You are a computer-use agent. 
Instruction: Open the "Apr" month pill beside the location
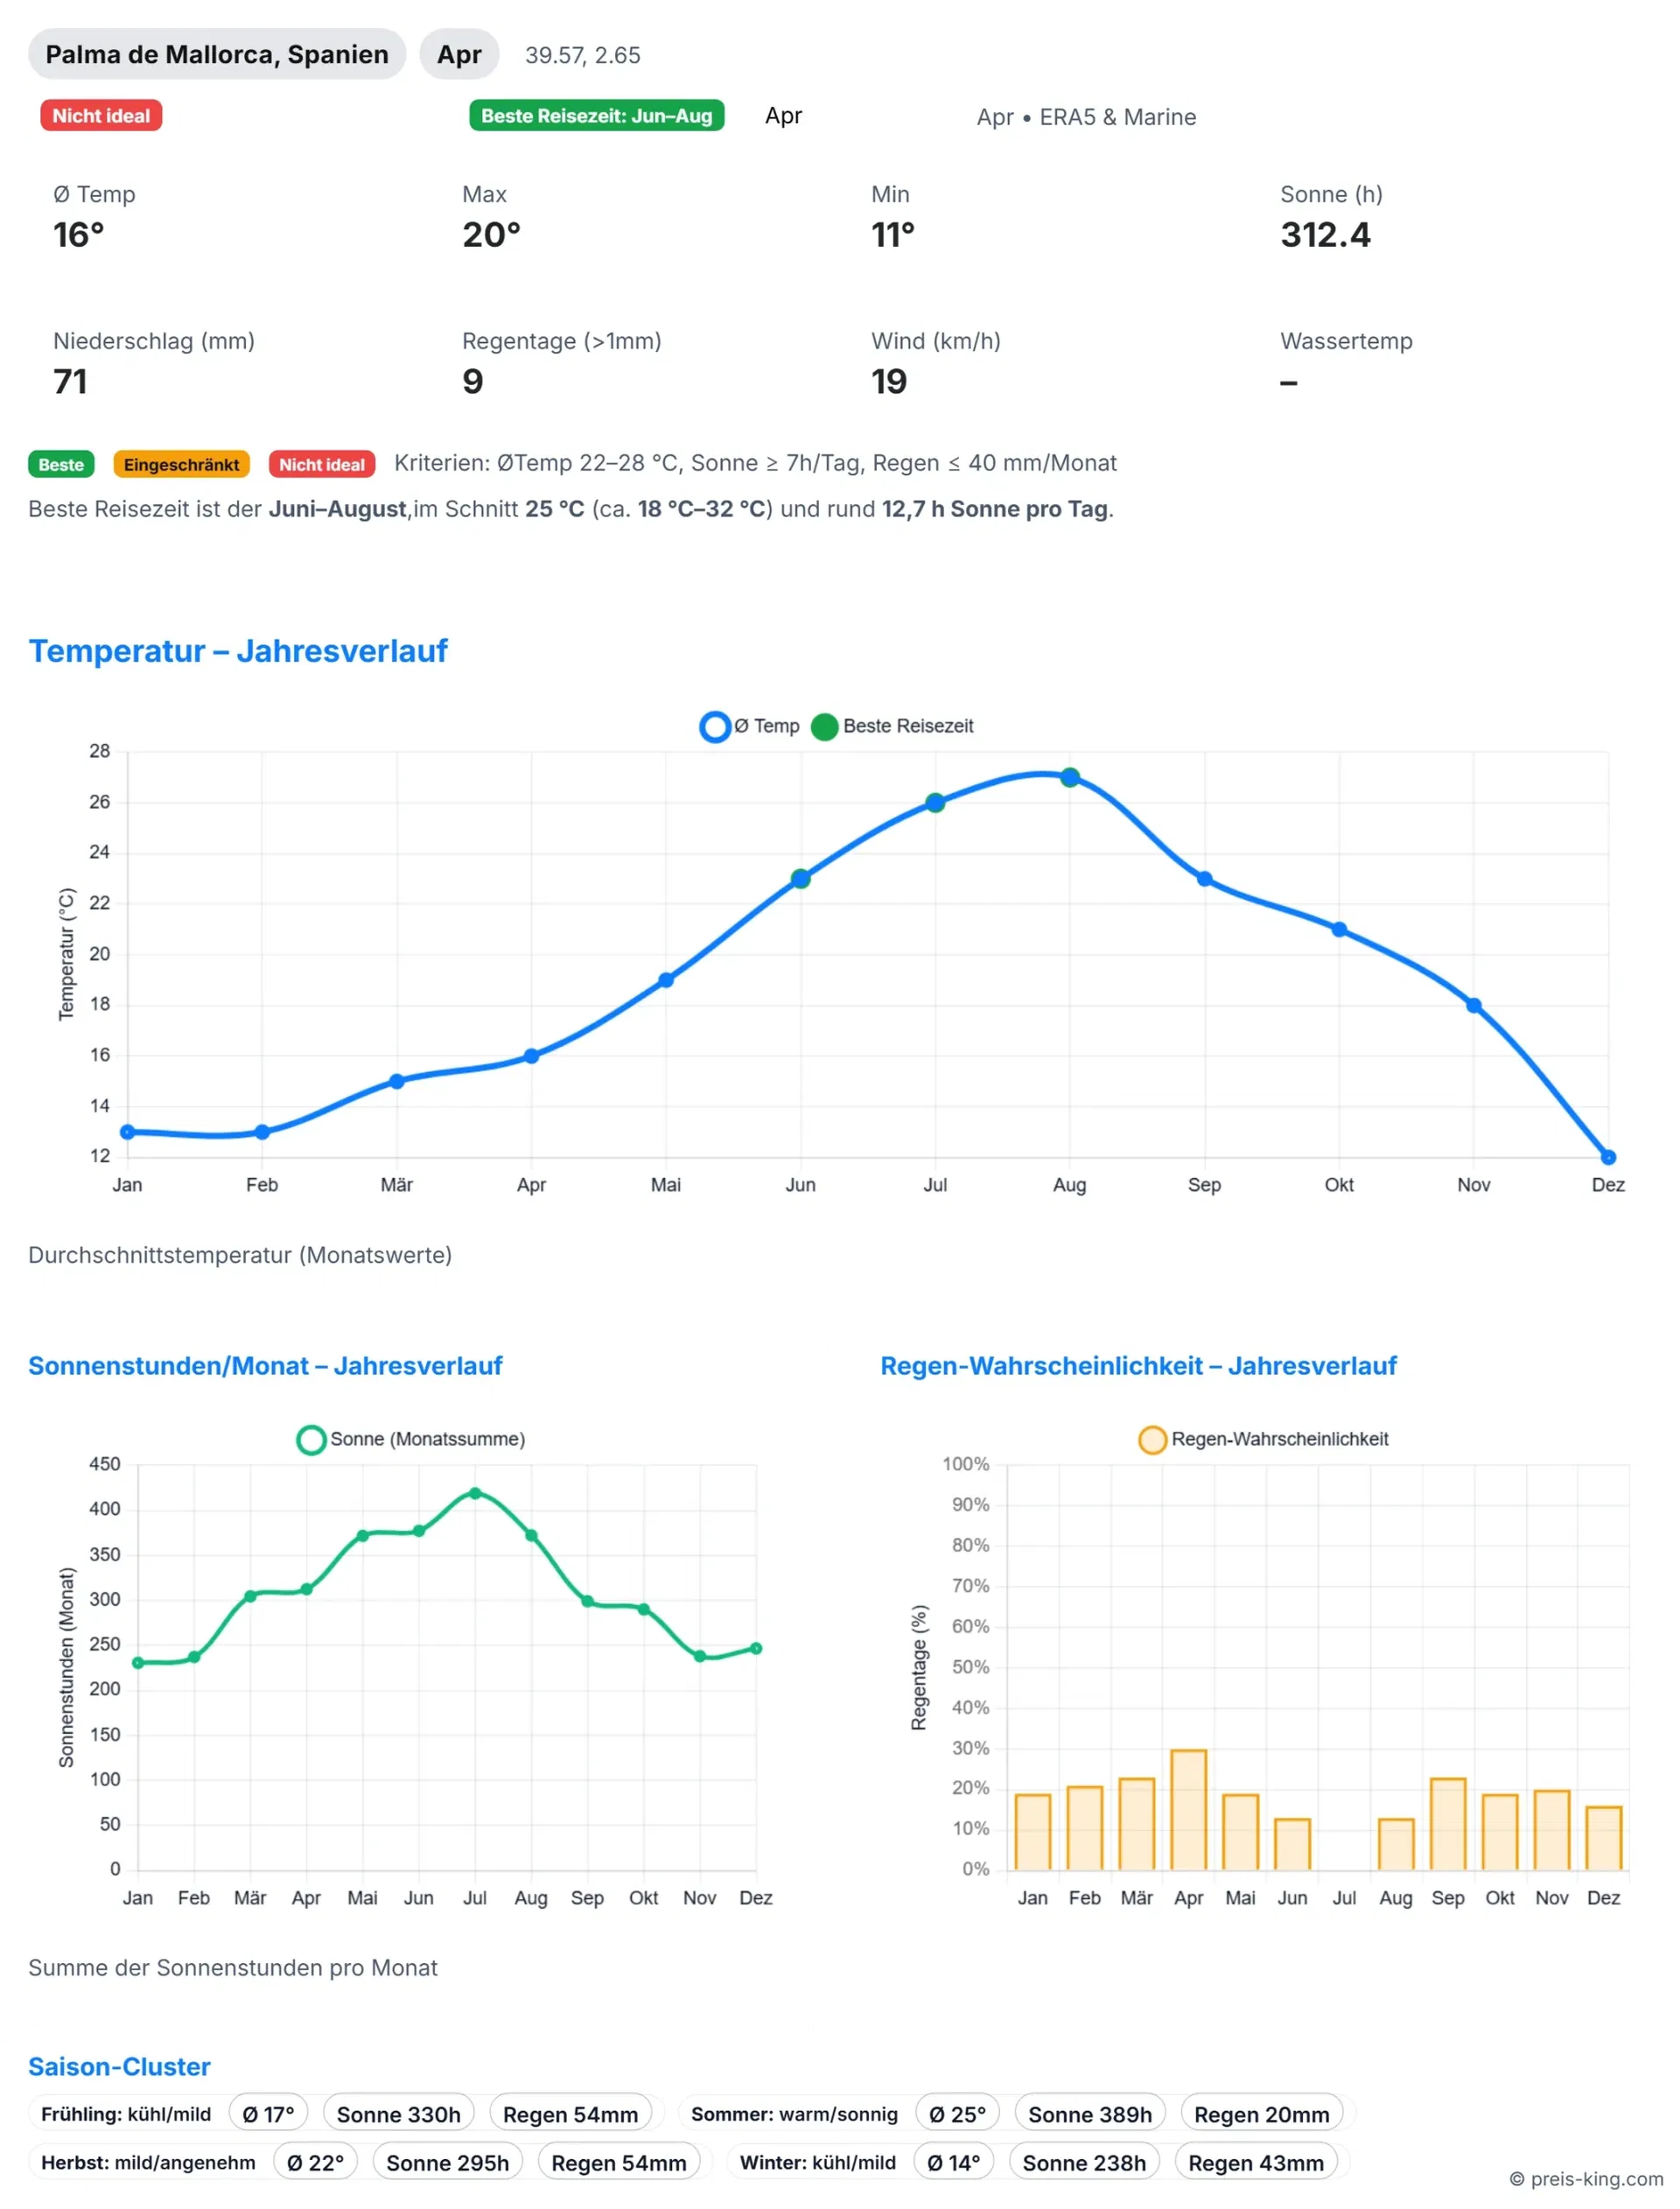pyautogui.click(x=459, y=54)
